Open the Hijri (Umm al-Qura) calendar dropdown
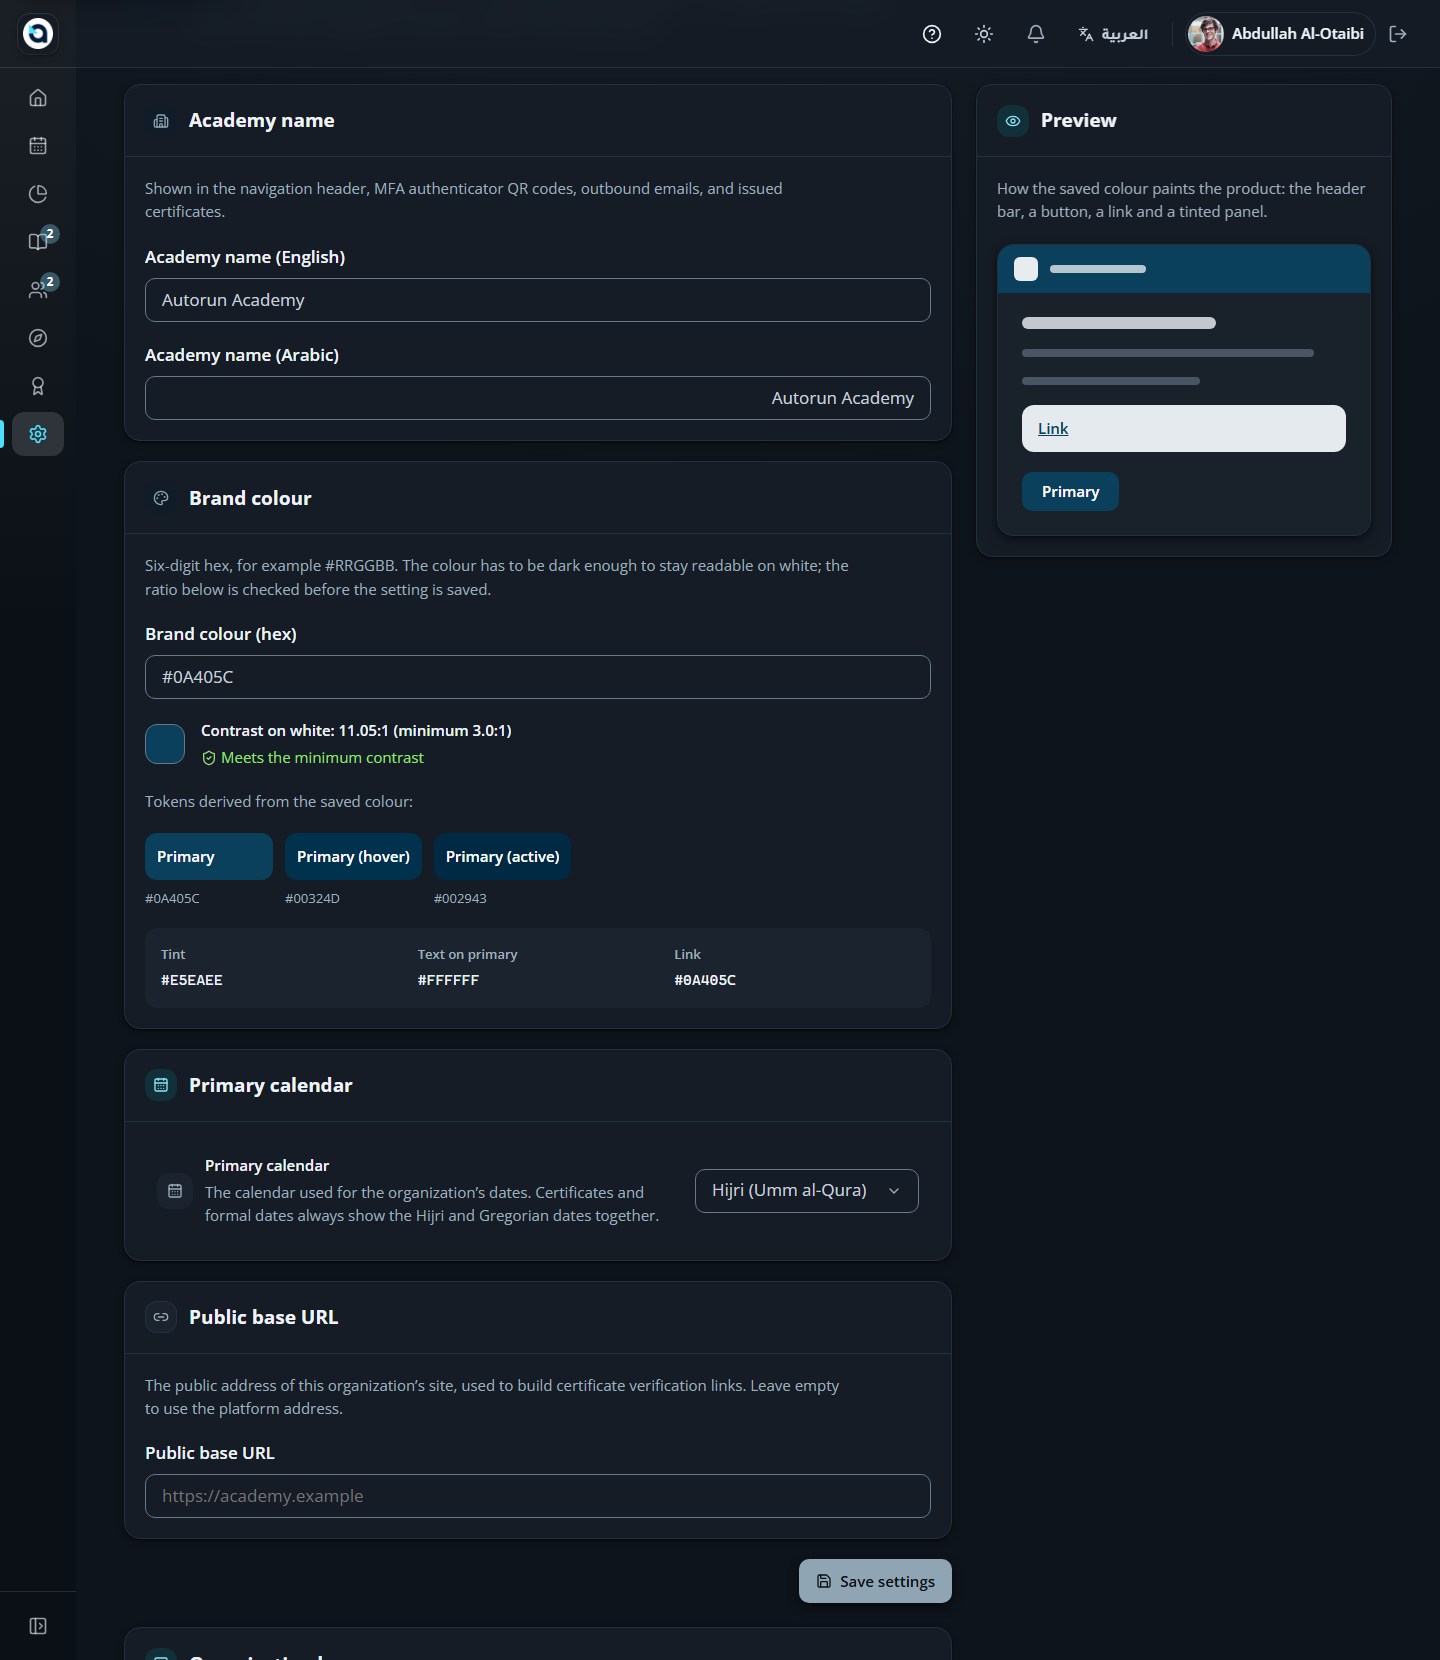1440x1660 pixels. (x=807, y=1191)
